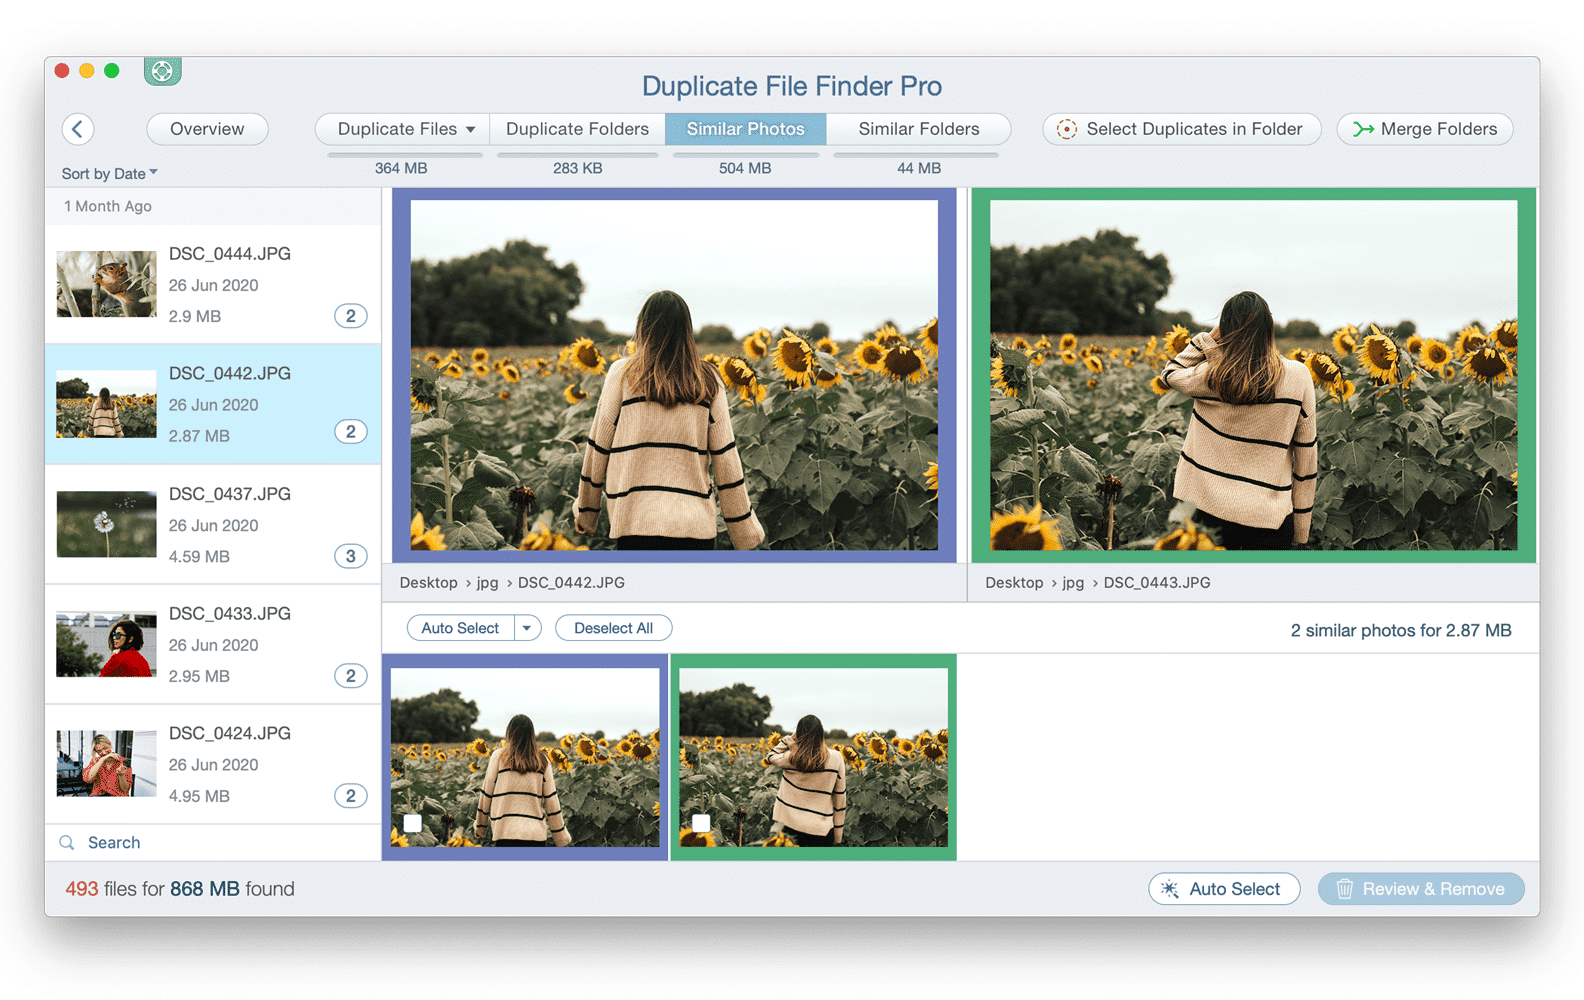1584x1000 pixels.
Task: Click count badge 2 on DSC_0433.JPG
Action: (x=350, y=676)
